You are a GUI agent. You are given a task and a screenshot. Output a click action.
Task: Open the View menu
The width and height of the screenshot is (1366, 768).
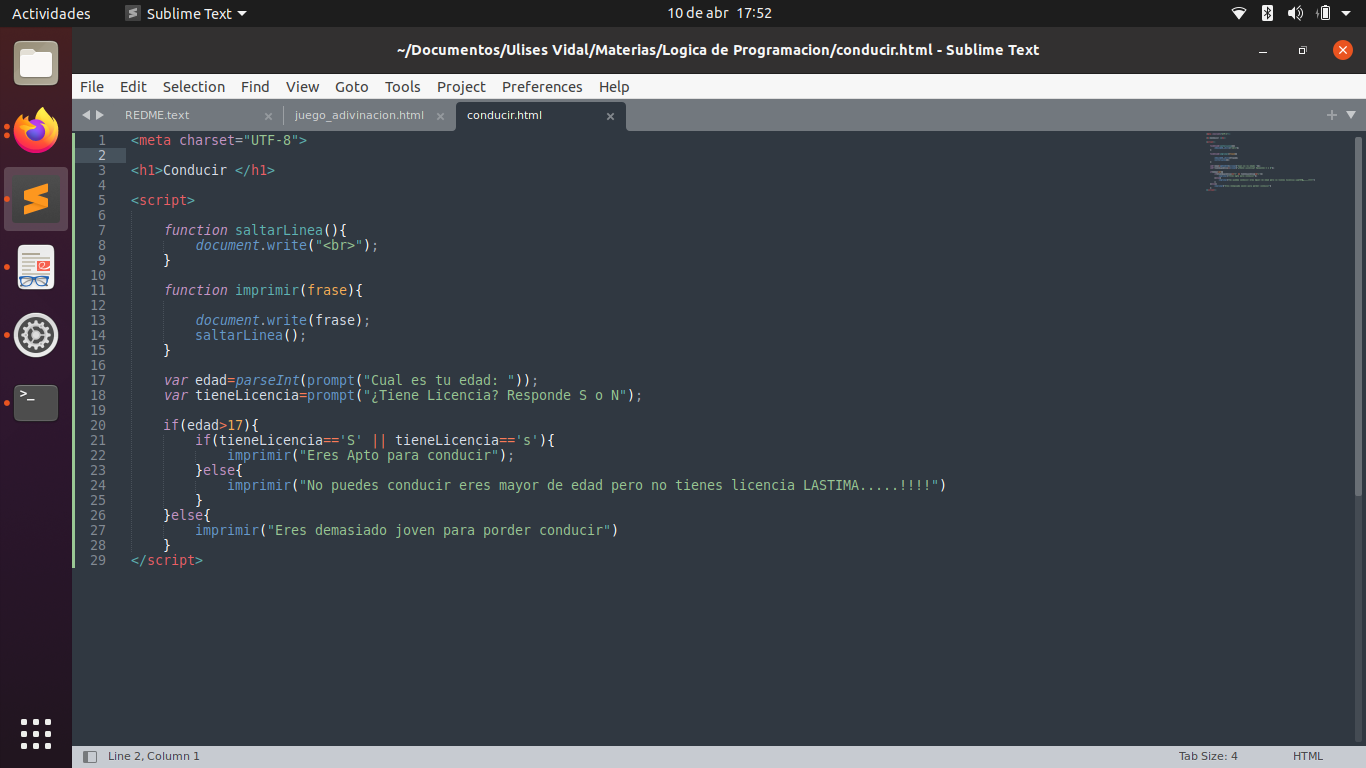click(302, 87)
